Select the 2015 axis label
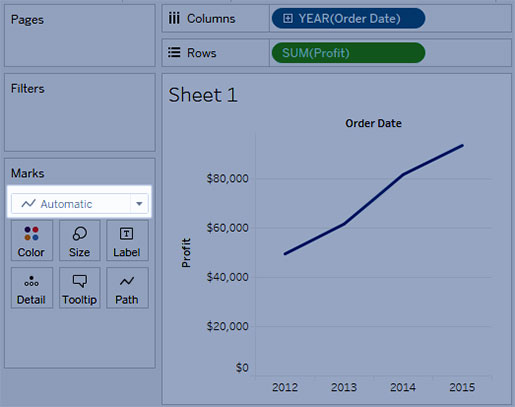515x407 pixels. point(462,387)
